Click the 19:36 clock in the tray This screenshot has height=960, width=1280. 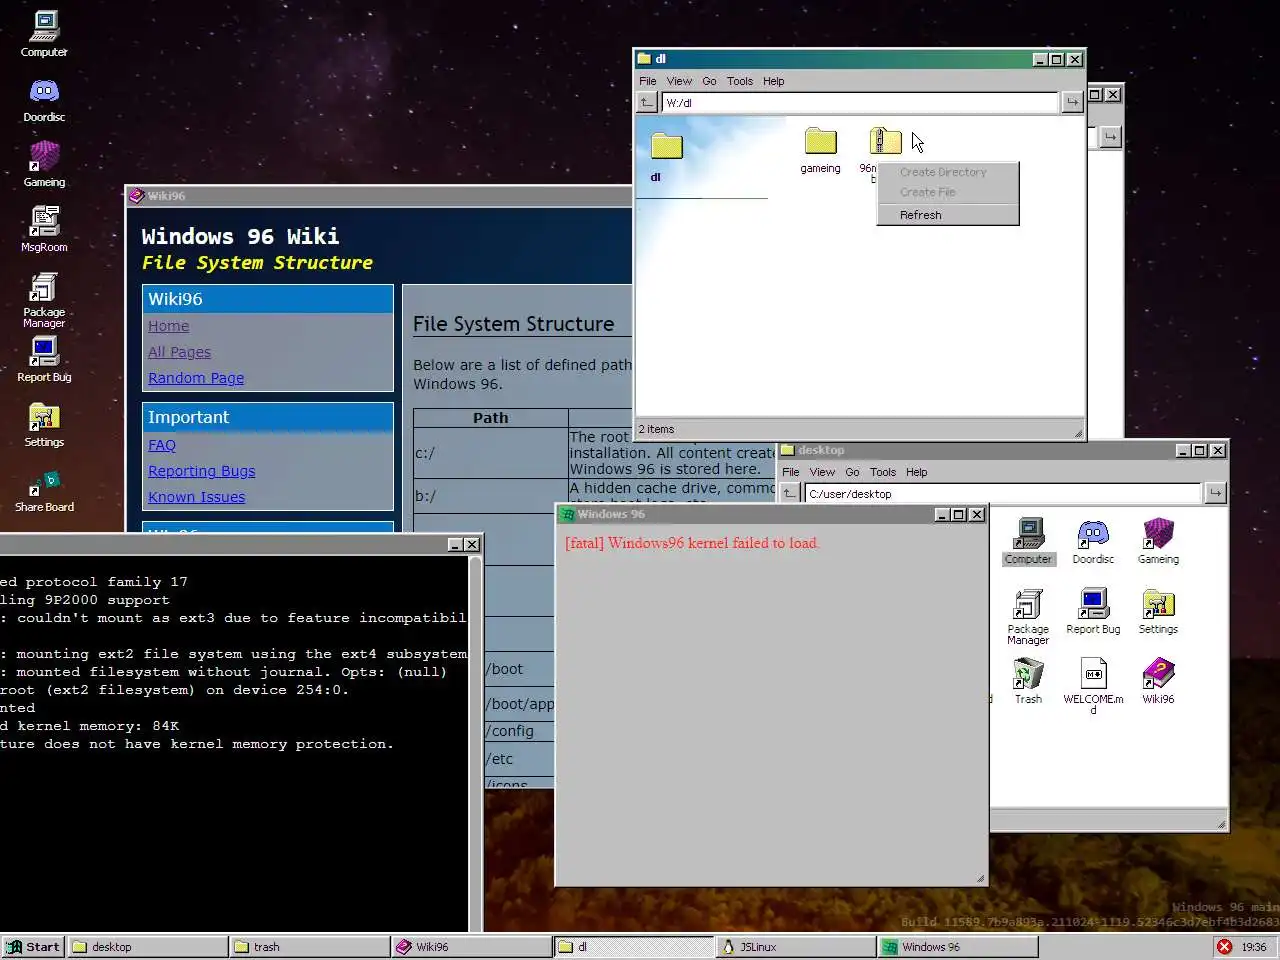click(1254, 946)
